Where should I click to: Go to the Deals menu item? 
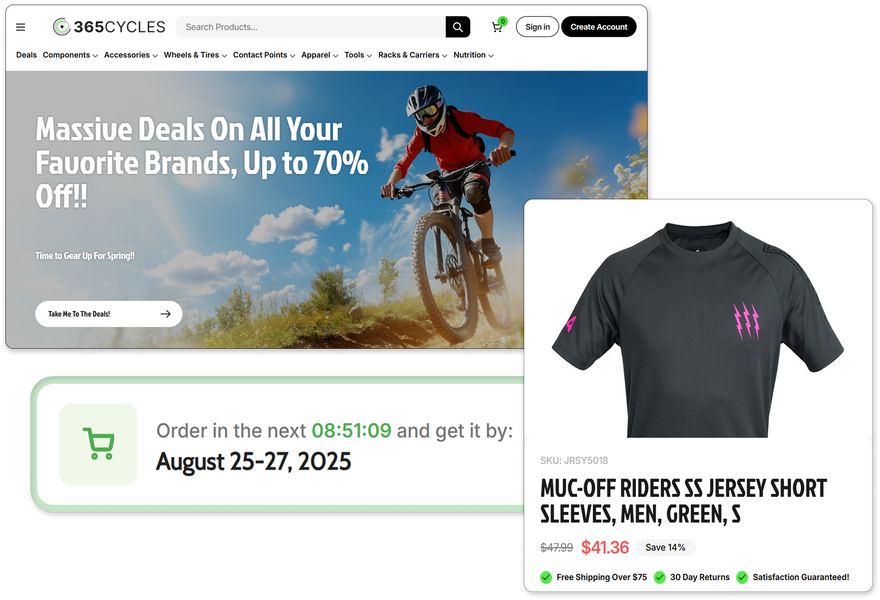[26, 55]
